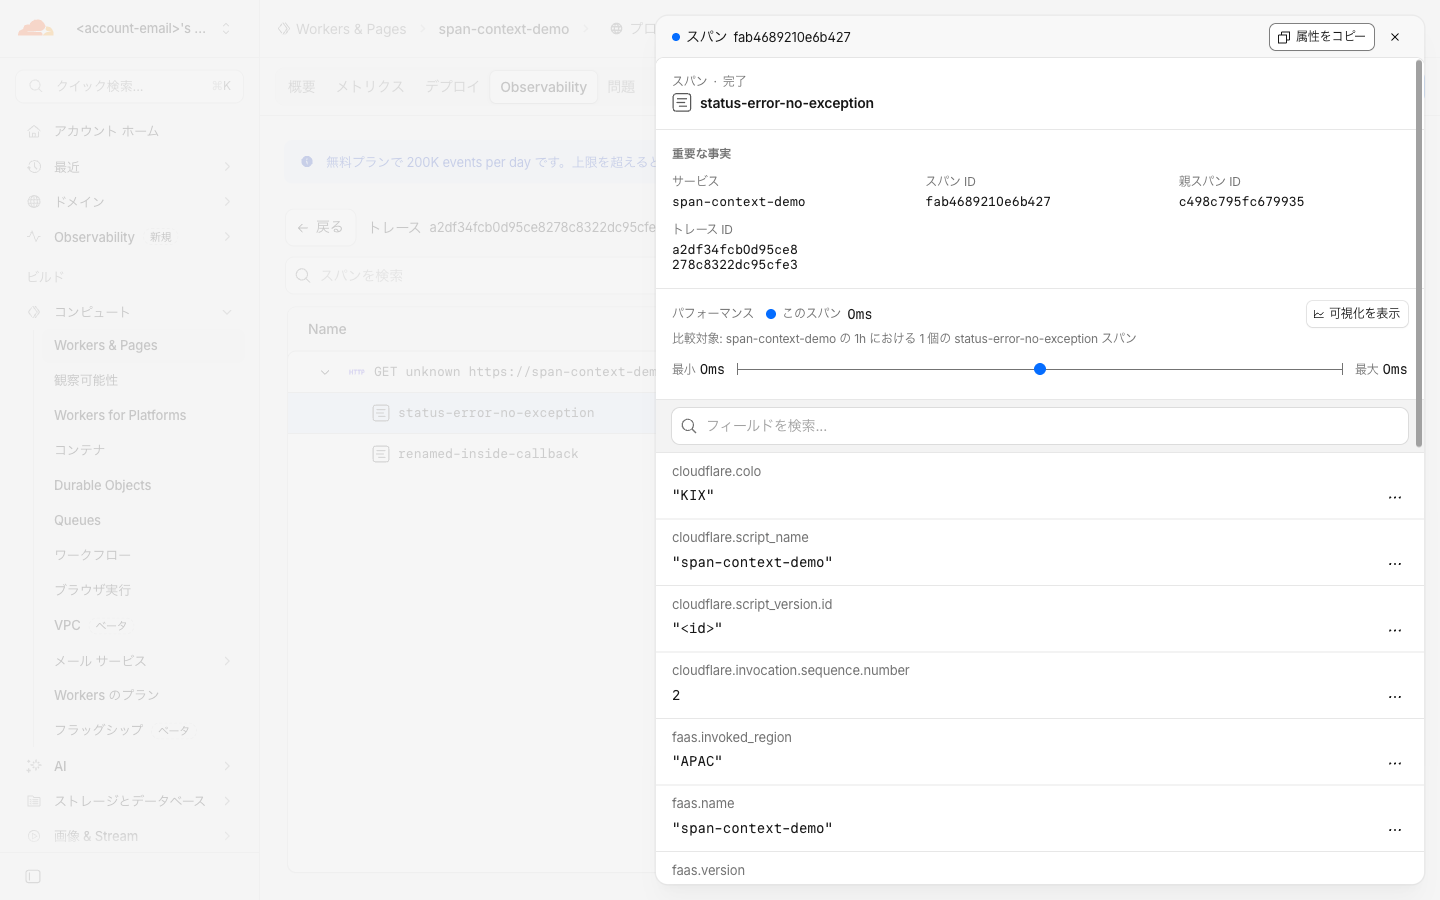Click the Workers & Pages breadcrumb

click(x=342, y=29)
